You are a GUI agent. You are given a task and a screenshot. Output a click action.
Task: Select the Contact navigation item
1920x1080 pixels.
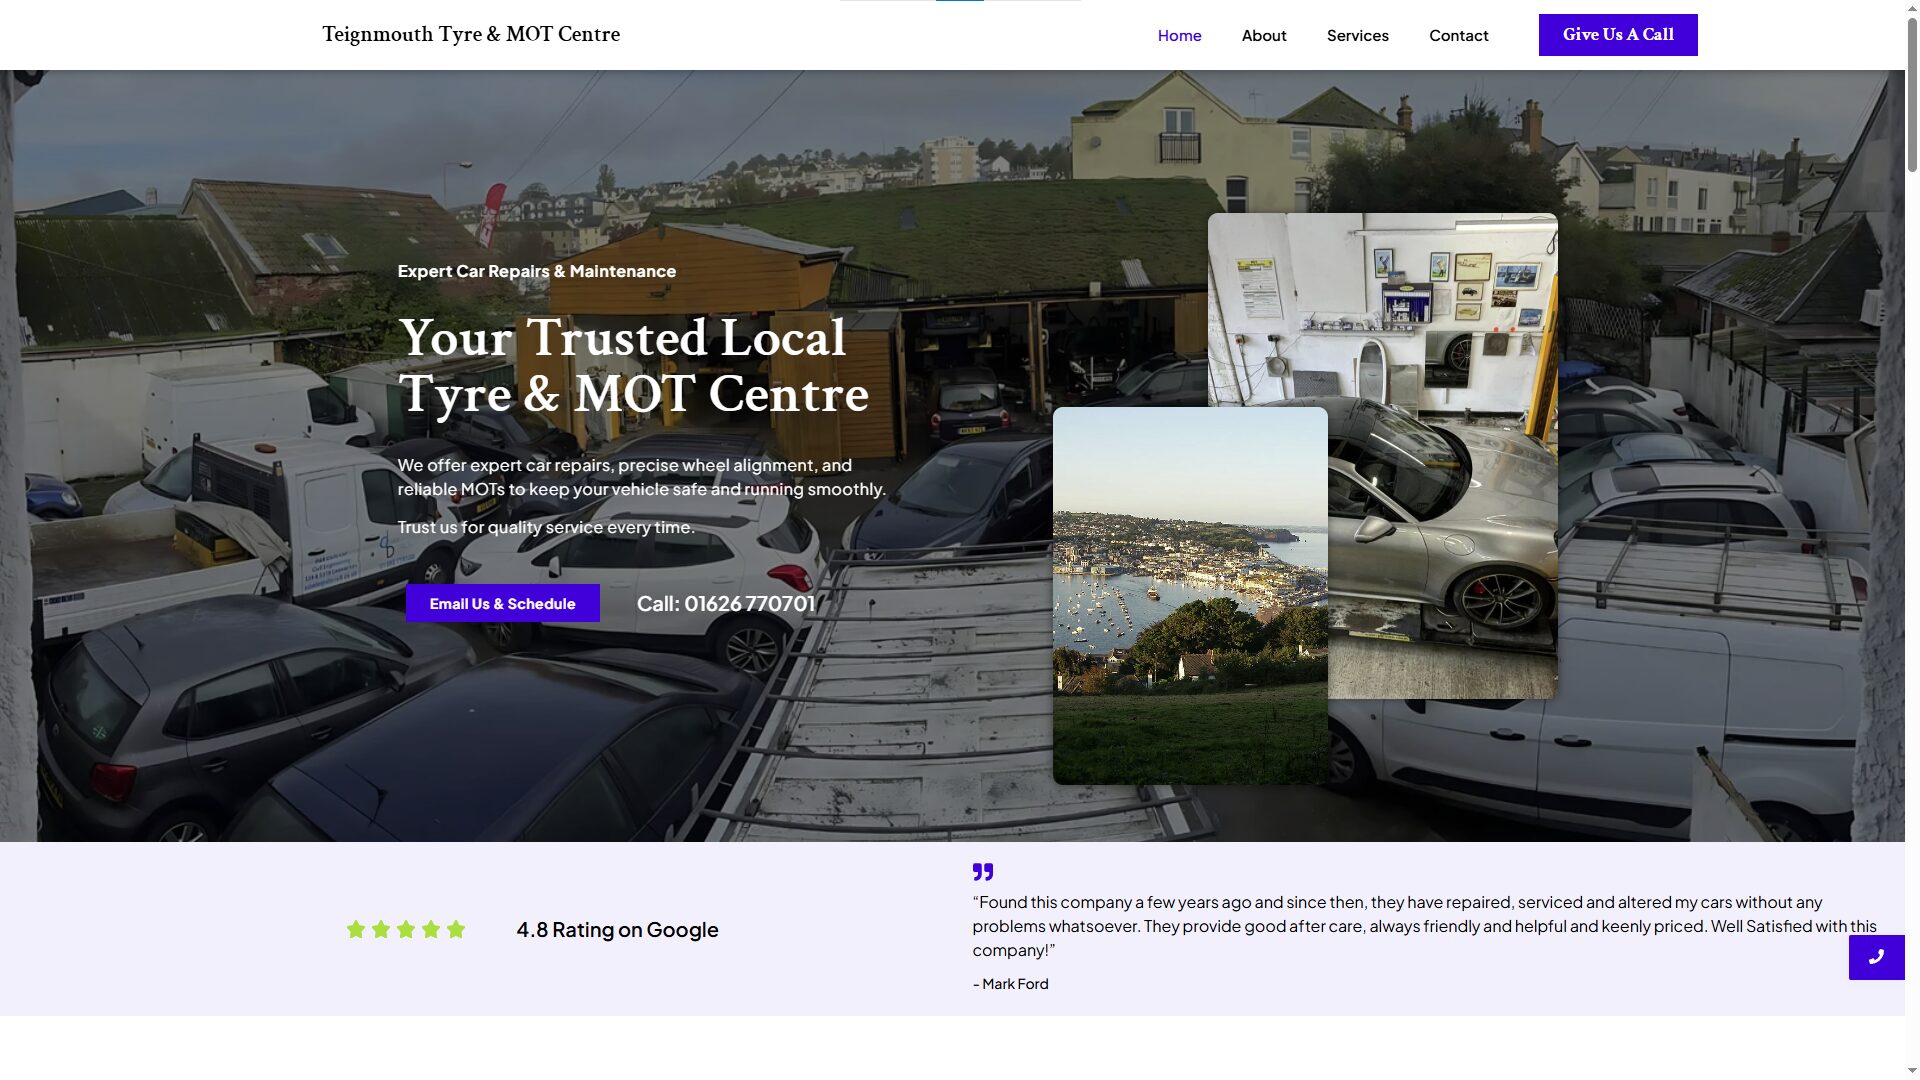(1458, 35)
